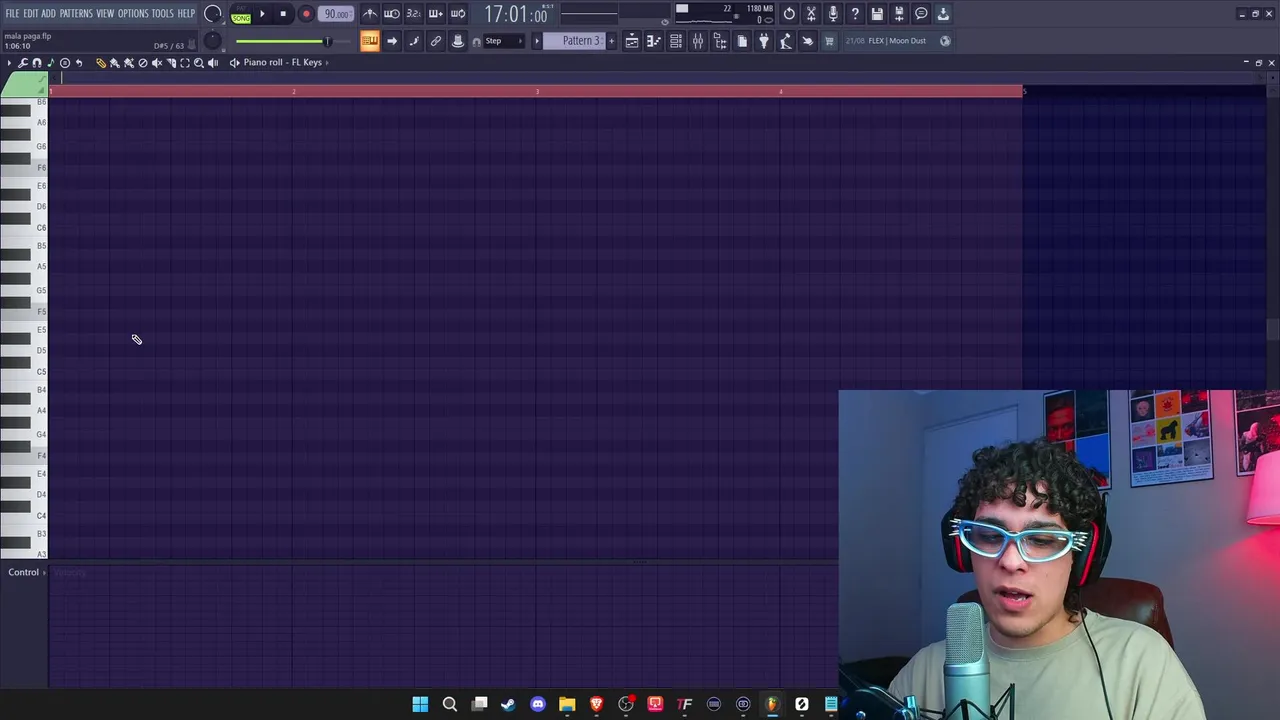
Task: Click the speech bubble project info icon
Action: (x=921, y=14)
